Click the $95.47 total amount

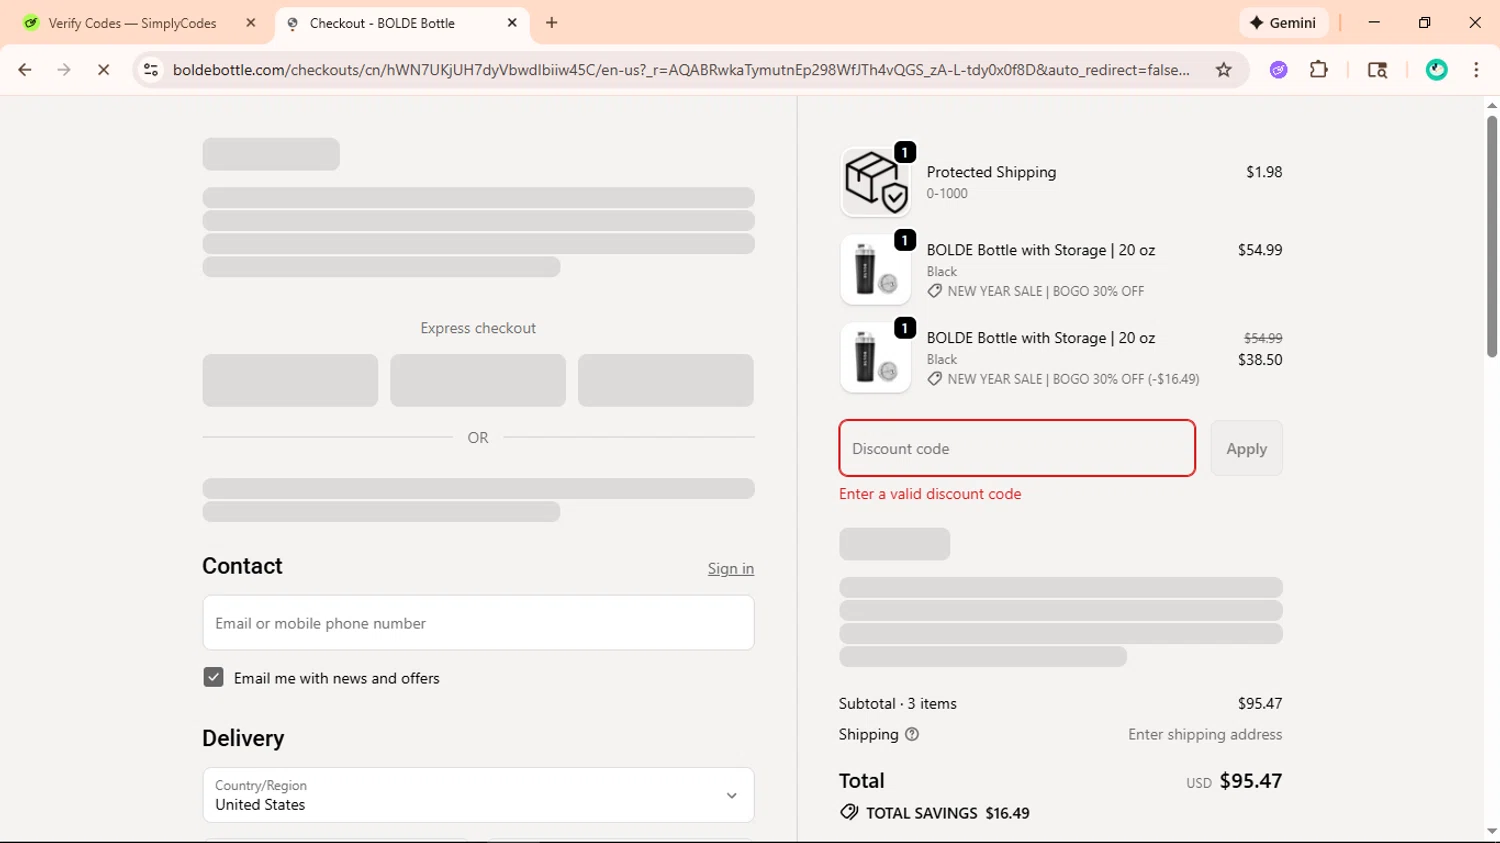coord(1251,781)
